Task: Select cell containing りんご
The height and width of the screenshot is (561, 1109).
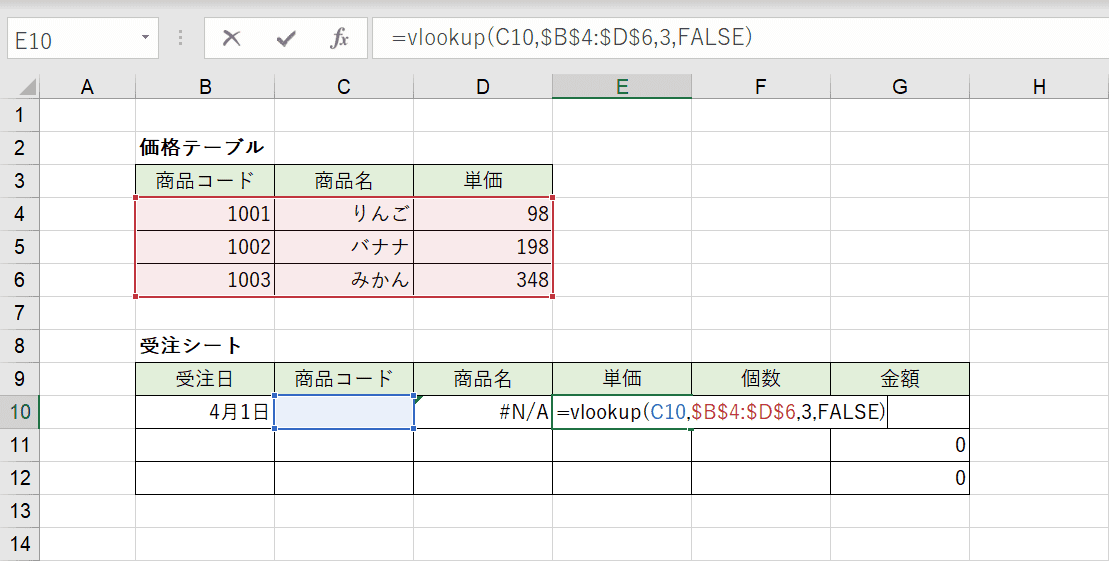Action: pyautogui.click(x=344, y=214)
